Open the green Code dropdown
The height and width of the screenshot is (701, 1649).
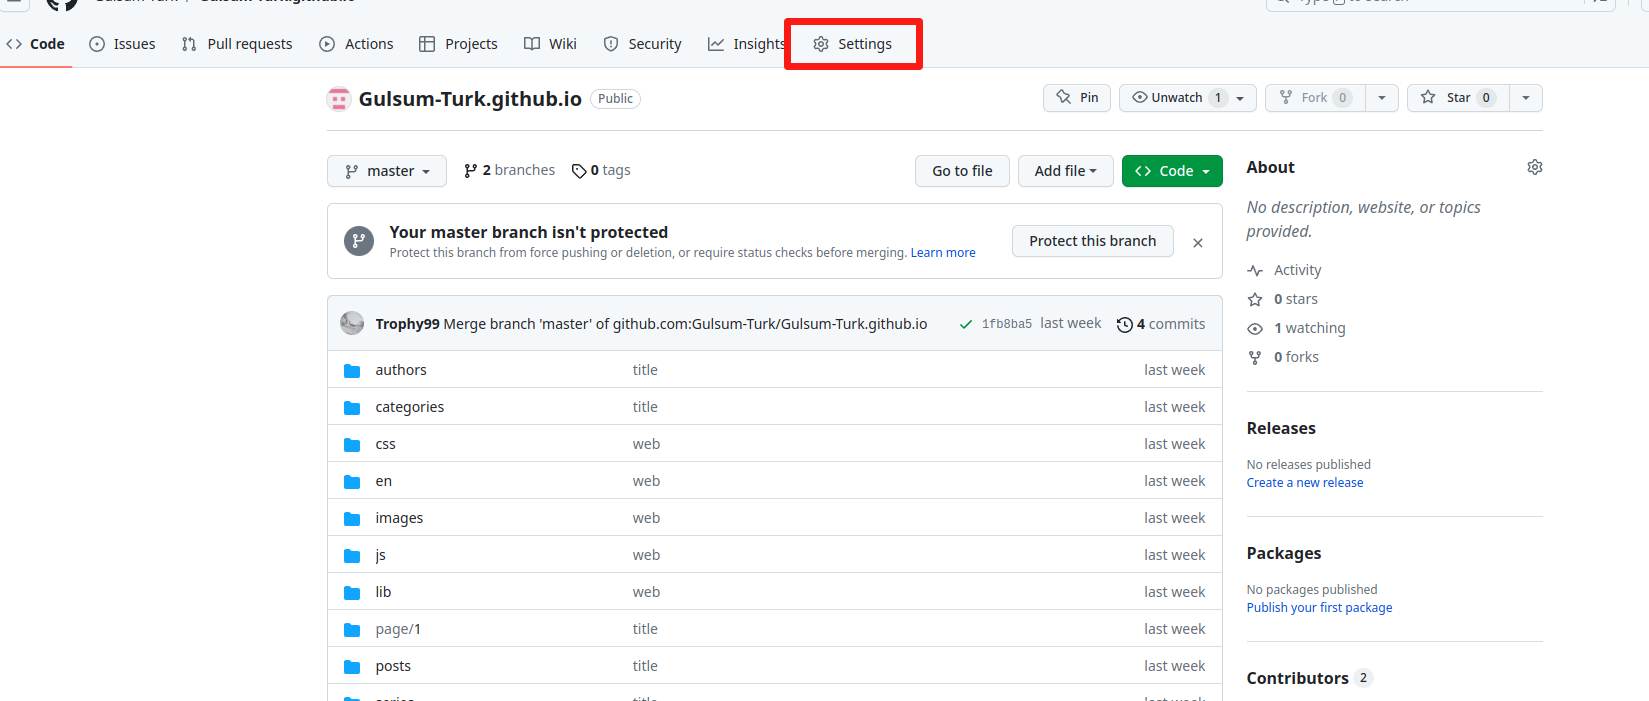pyautogui.click(x=1172, y=171)
